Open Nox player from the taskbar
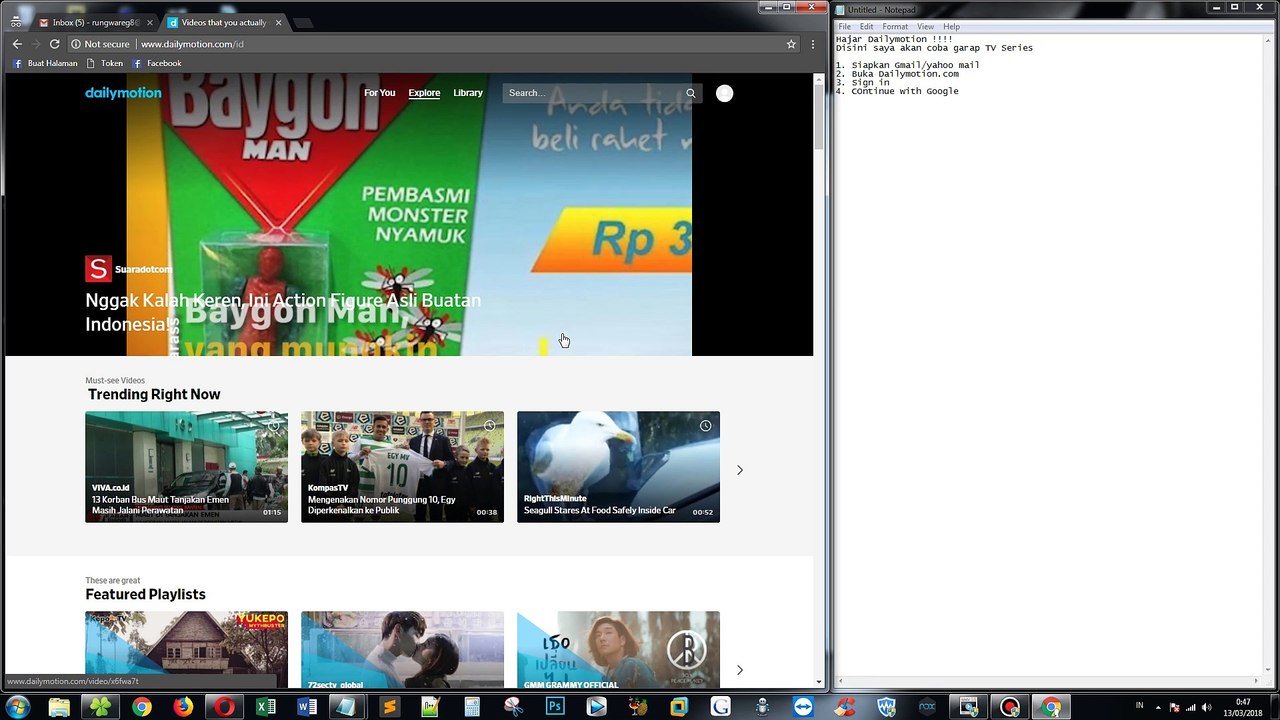This screenshot has width=1280, height=720. [x=927, y=707]
